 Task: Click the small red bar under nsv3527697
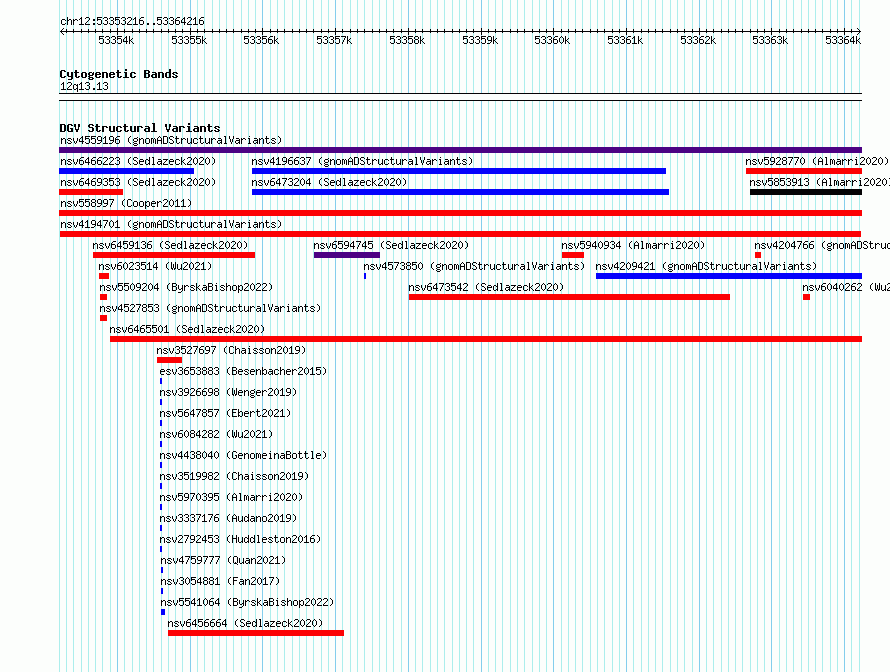169,360
